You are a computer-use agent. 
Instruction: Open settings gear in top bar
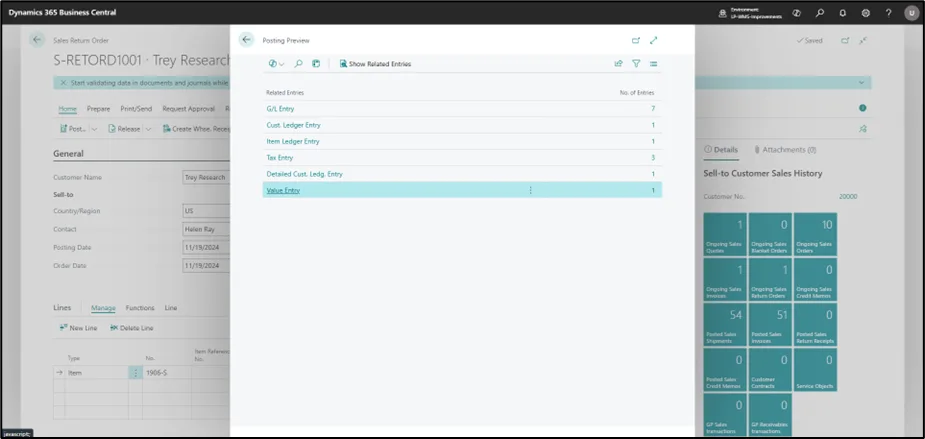coord(866,13)
